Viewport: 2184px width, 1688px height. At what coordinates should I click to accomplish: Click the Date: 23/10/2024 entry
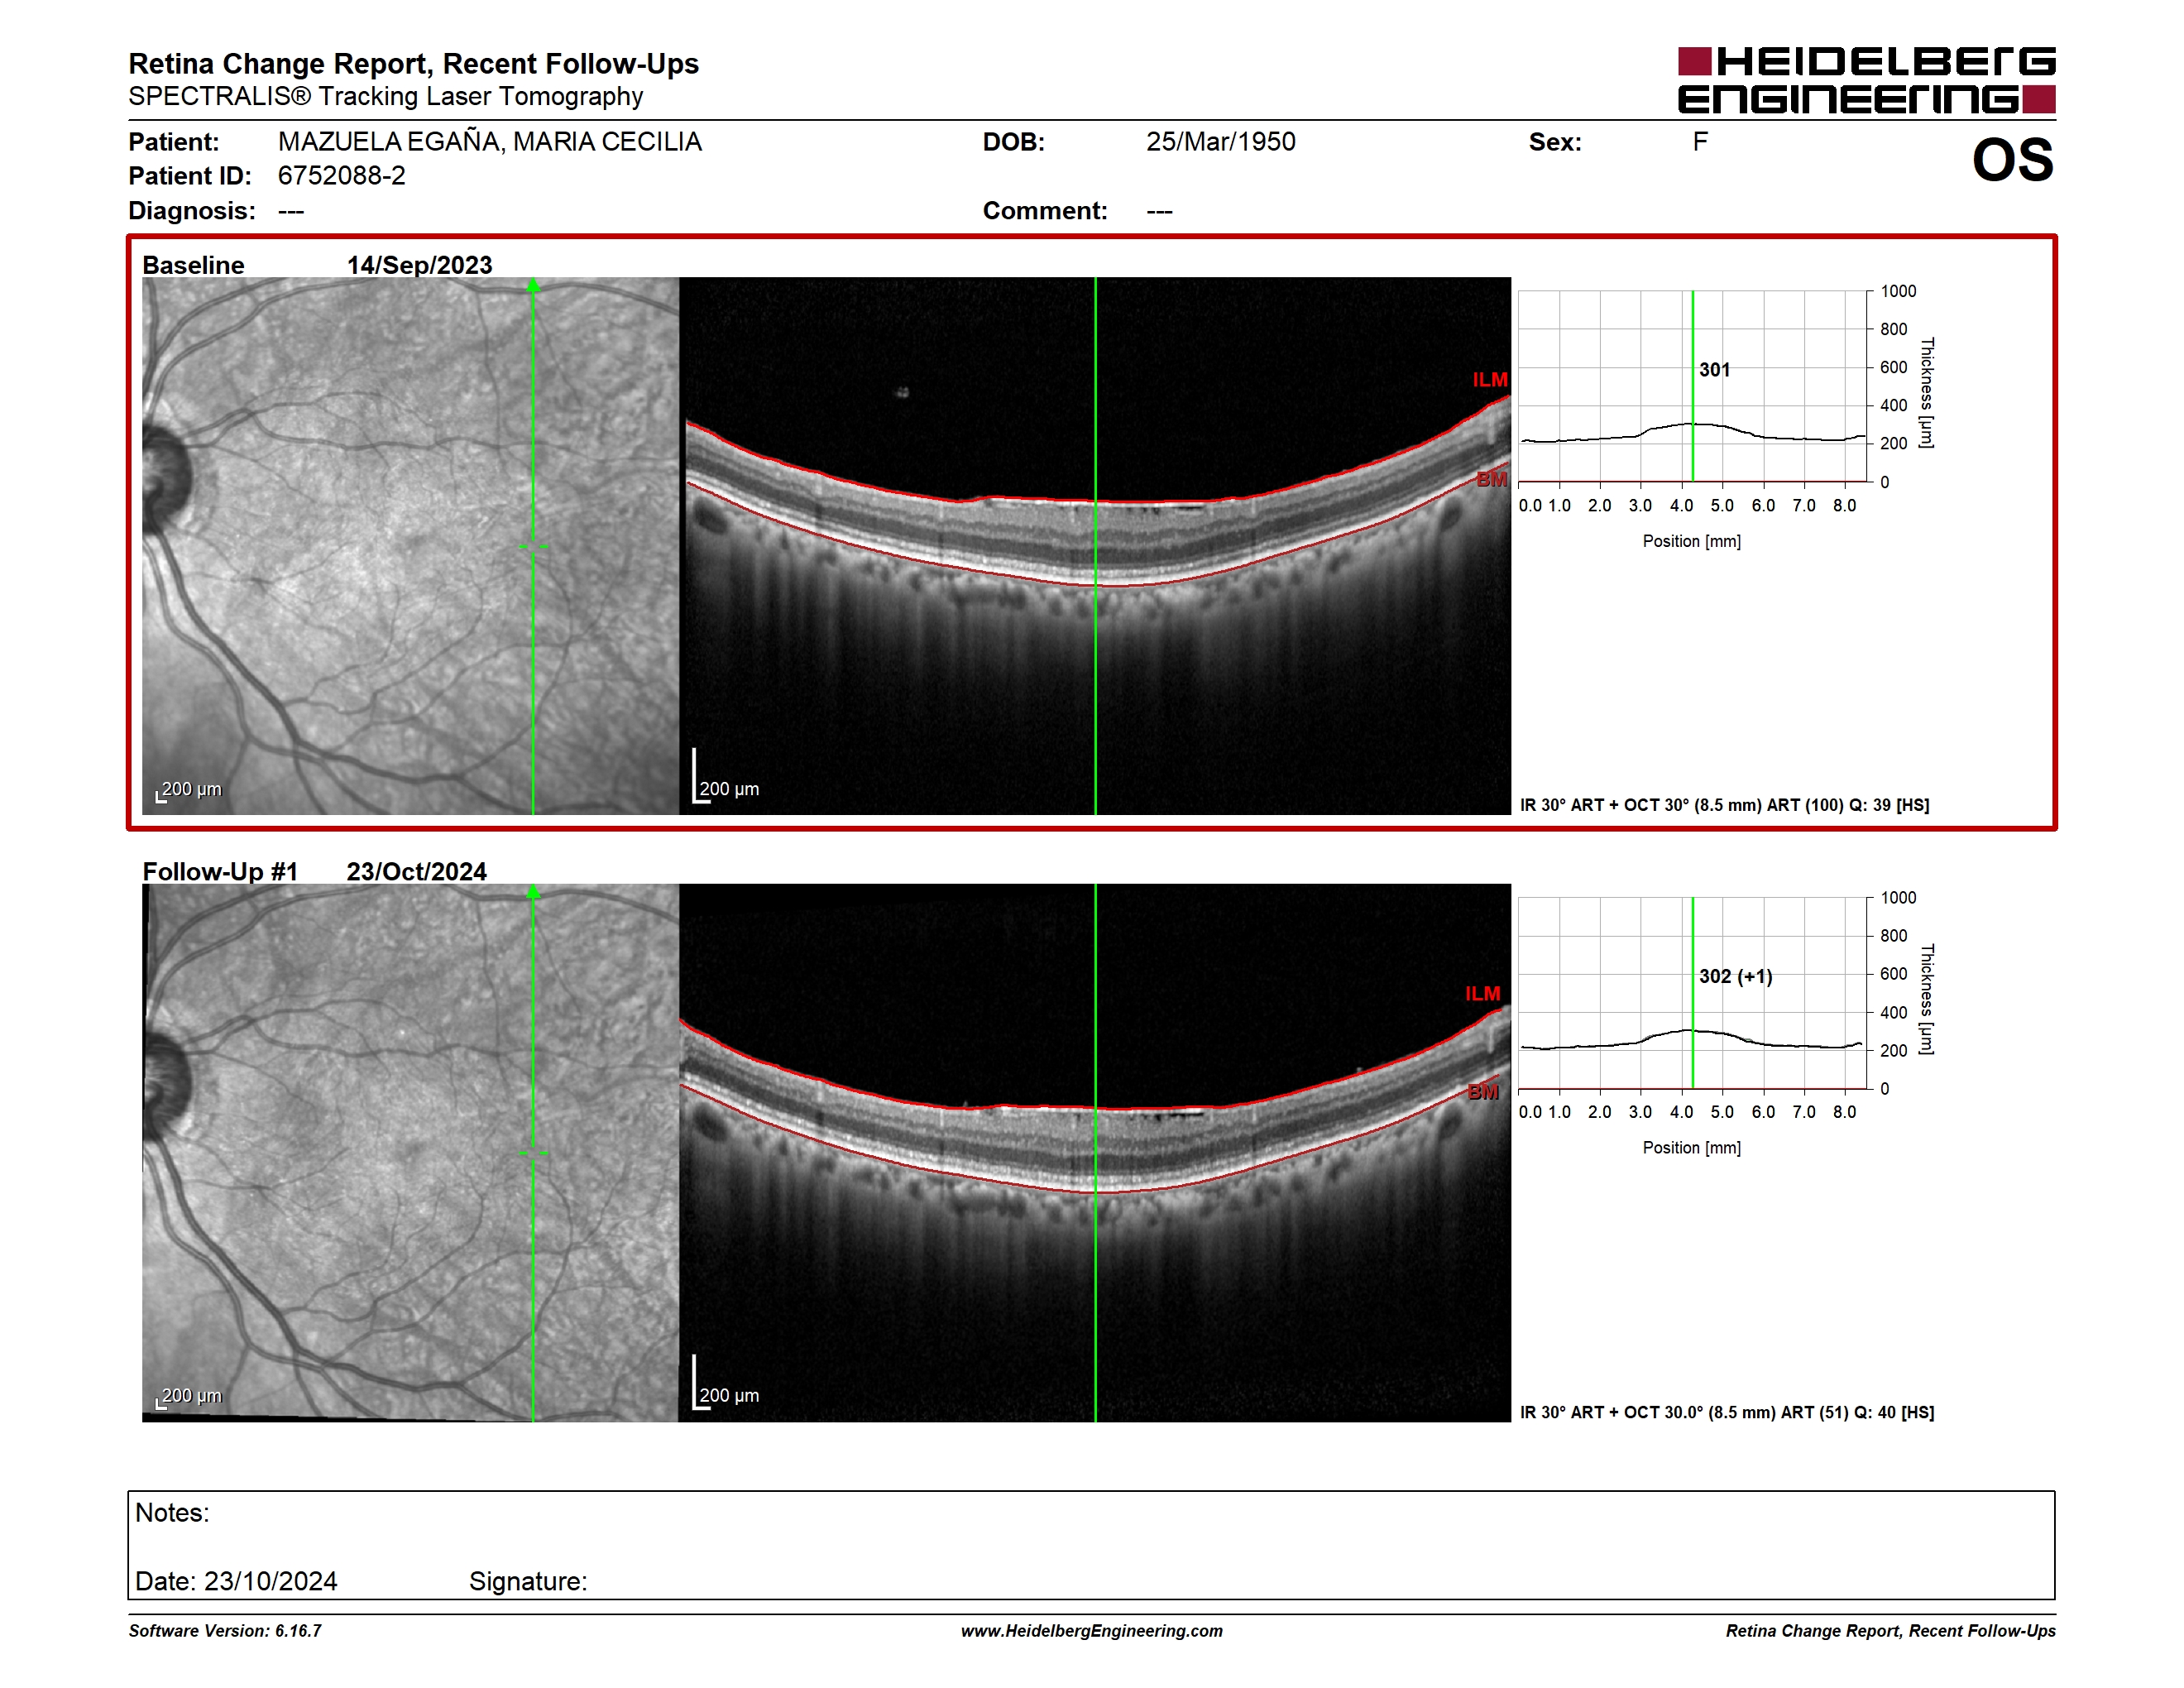tap(236, 1581)
